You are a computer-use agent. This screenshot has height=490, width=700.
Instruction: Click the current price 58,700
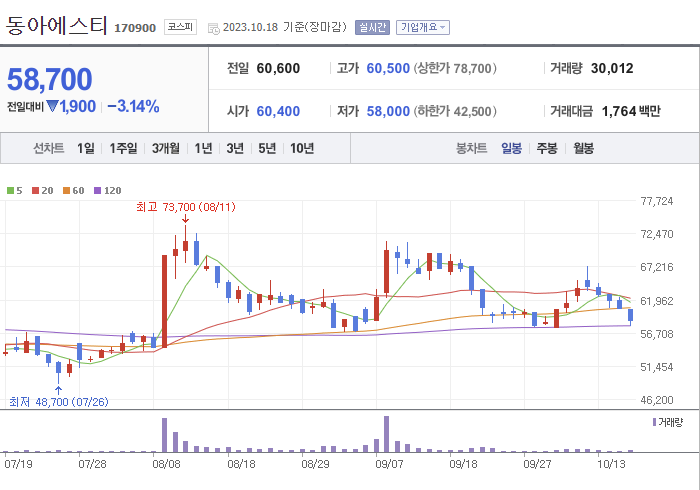click(x=50, y=79)
